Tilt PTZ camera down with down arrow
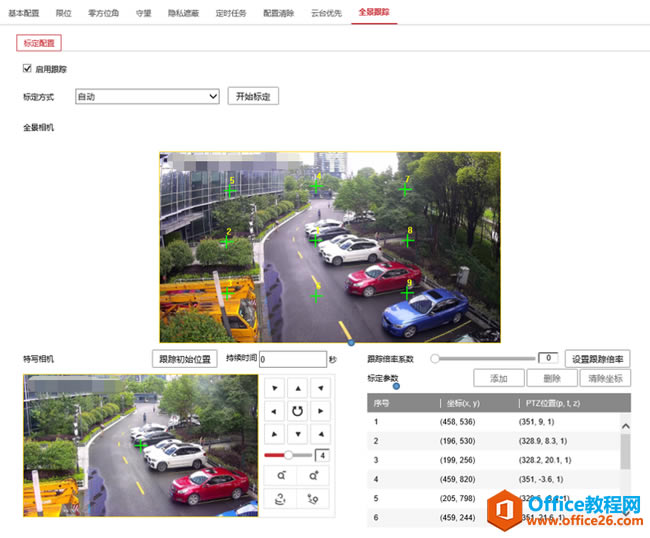 (298, 434)
